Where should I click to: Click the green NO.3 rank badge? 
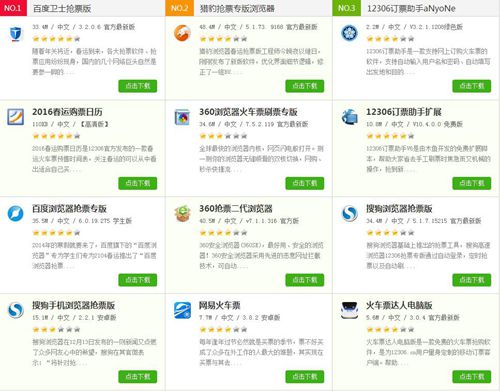click(347, 8)
